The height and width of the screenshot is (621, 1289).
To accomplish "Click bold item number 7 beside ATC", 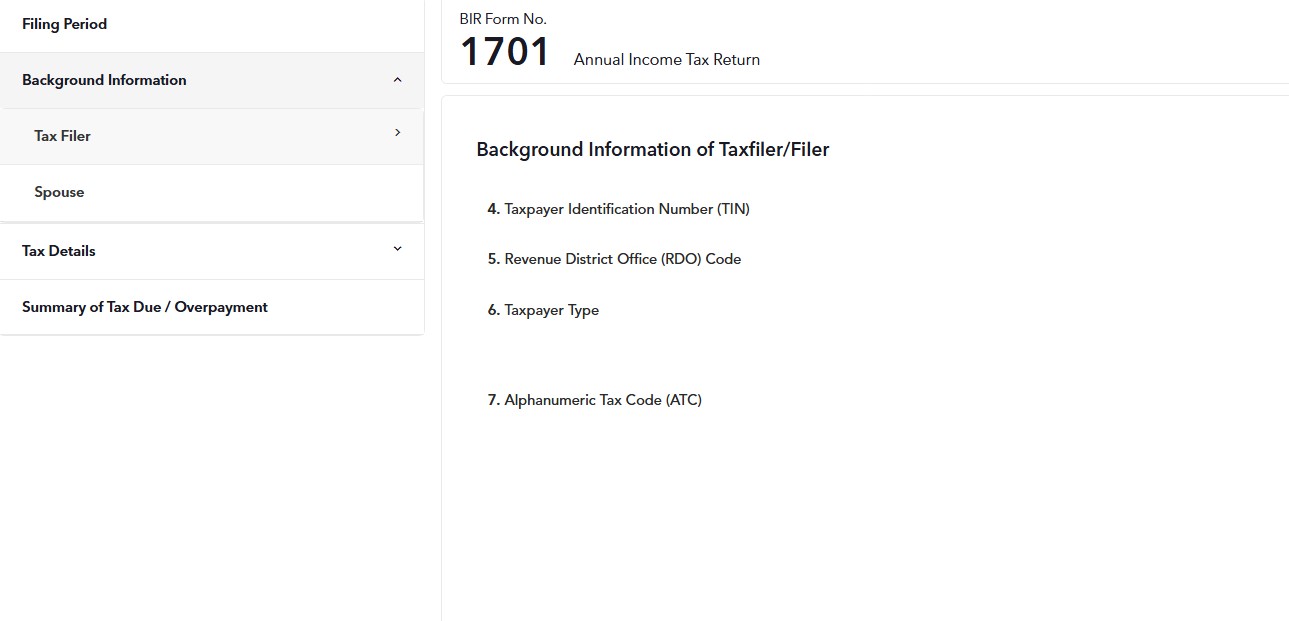I will [x=493, y=400].
